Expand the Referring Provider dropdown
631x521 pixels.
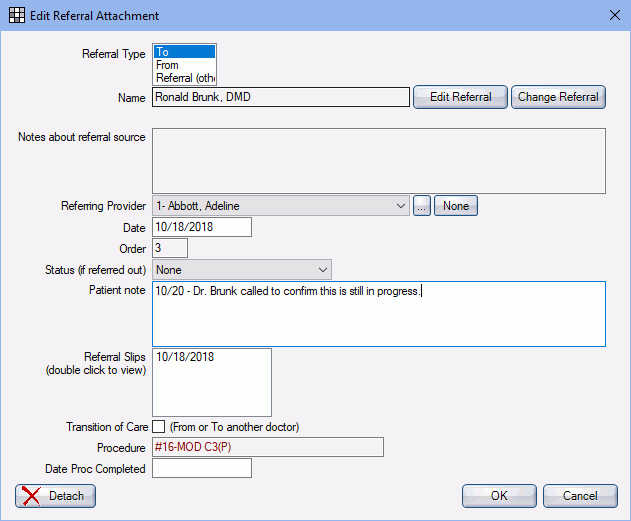point(401,206)
